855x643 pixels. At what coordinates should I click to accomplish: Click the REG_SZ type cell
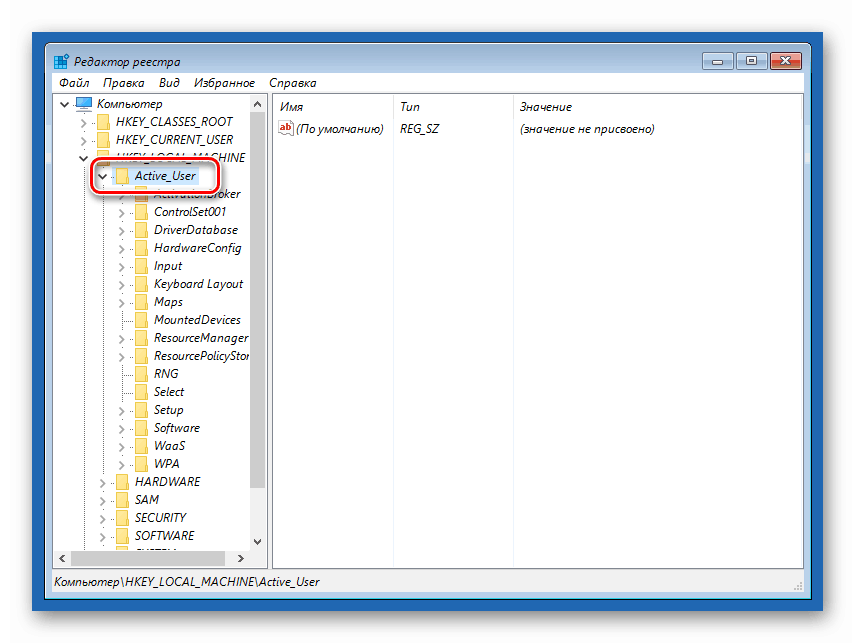tap(419, 129)
